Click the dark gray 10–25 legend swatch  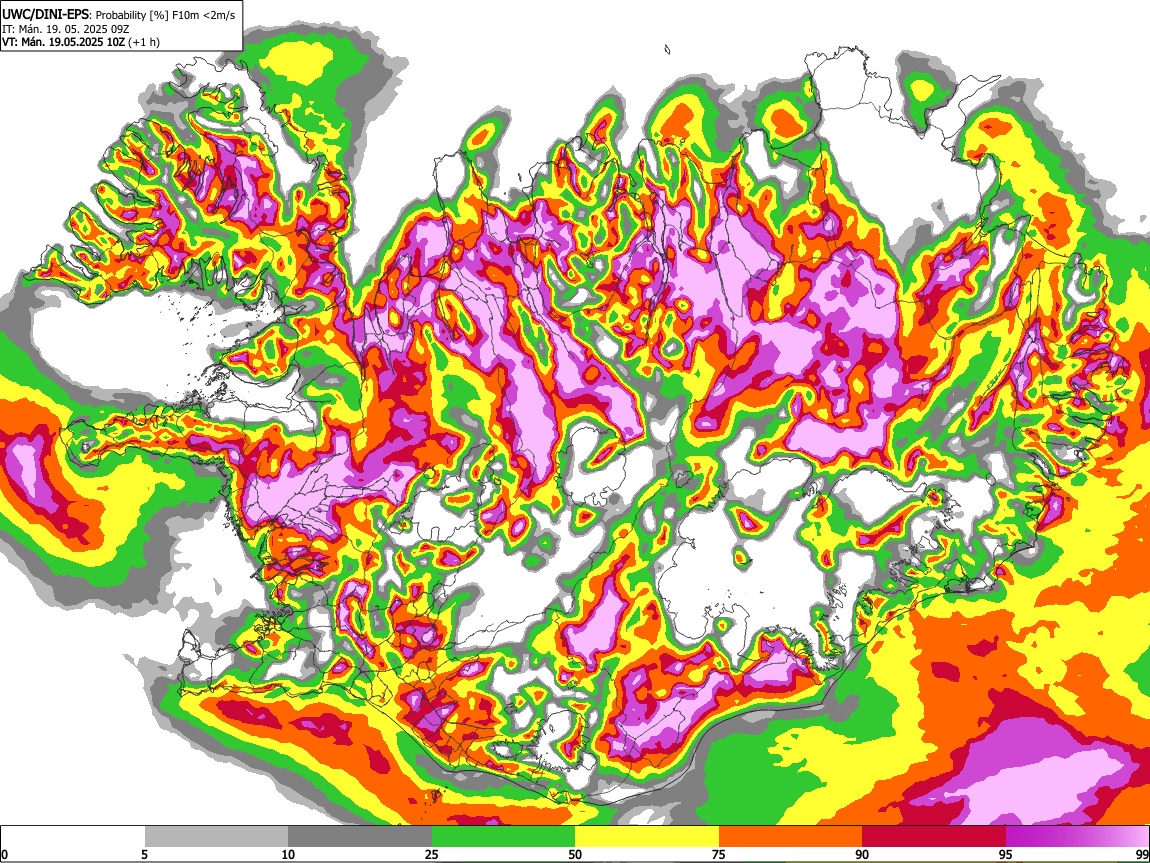pos(360,837)
